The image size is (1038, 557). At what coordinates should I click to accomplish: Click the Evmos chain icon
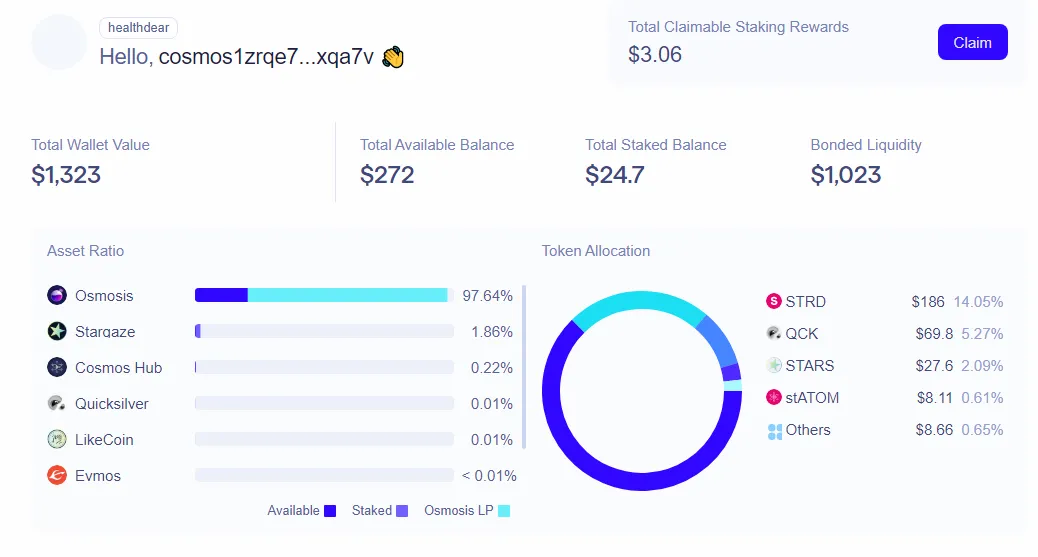[57, 475]
